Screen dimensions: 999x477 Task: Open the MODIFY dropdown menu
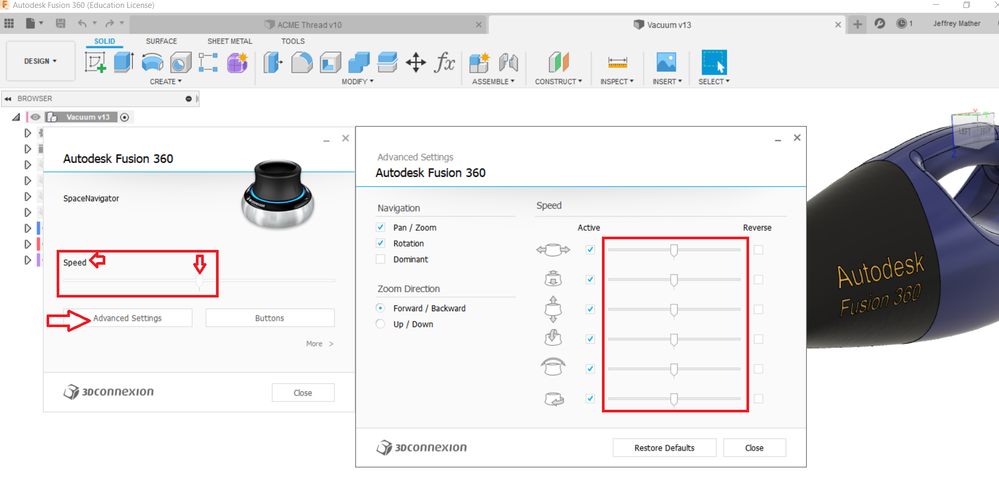pyautogui.click(x=357, y=82)
